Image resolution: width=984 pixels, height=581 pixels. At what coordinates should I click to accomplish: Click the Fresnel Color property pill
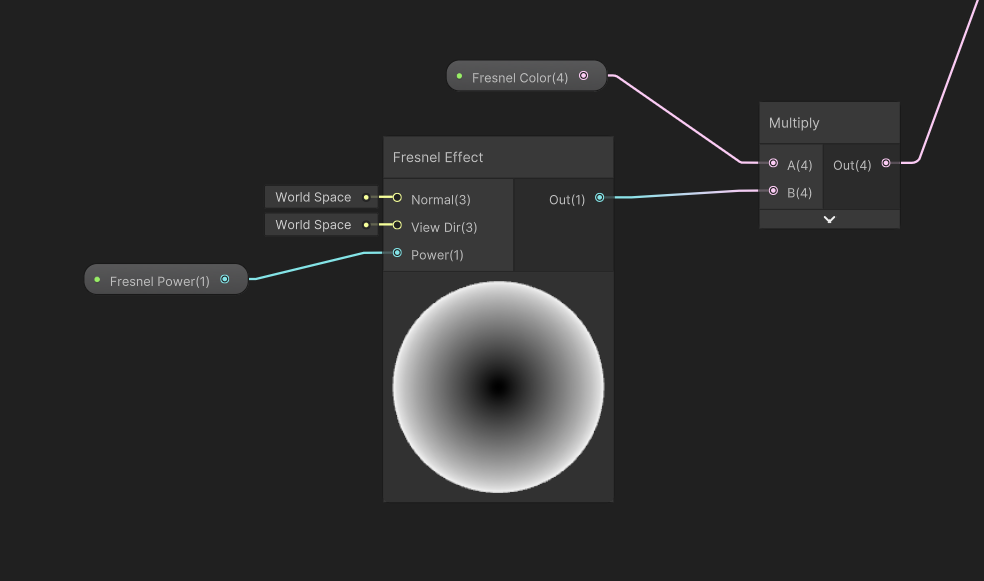click(x=520, y=75)
